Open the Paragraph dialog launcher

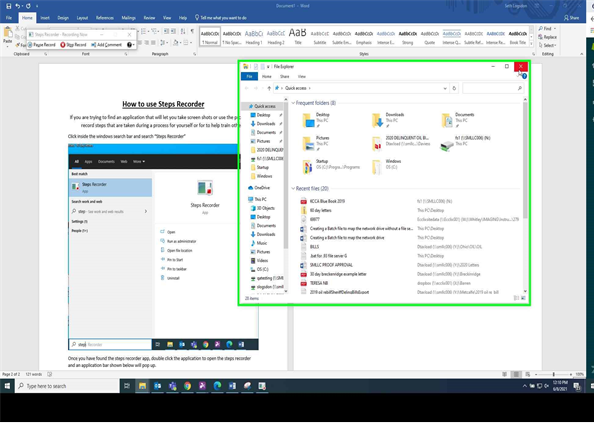195,54
